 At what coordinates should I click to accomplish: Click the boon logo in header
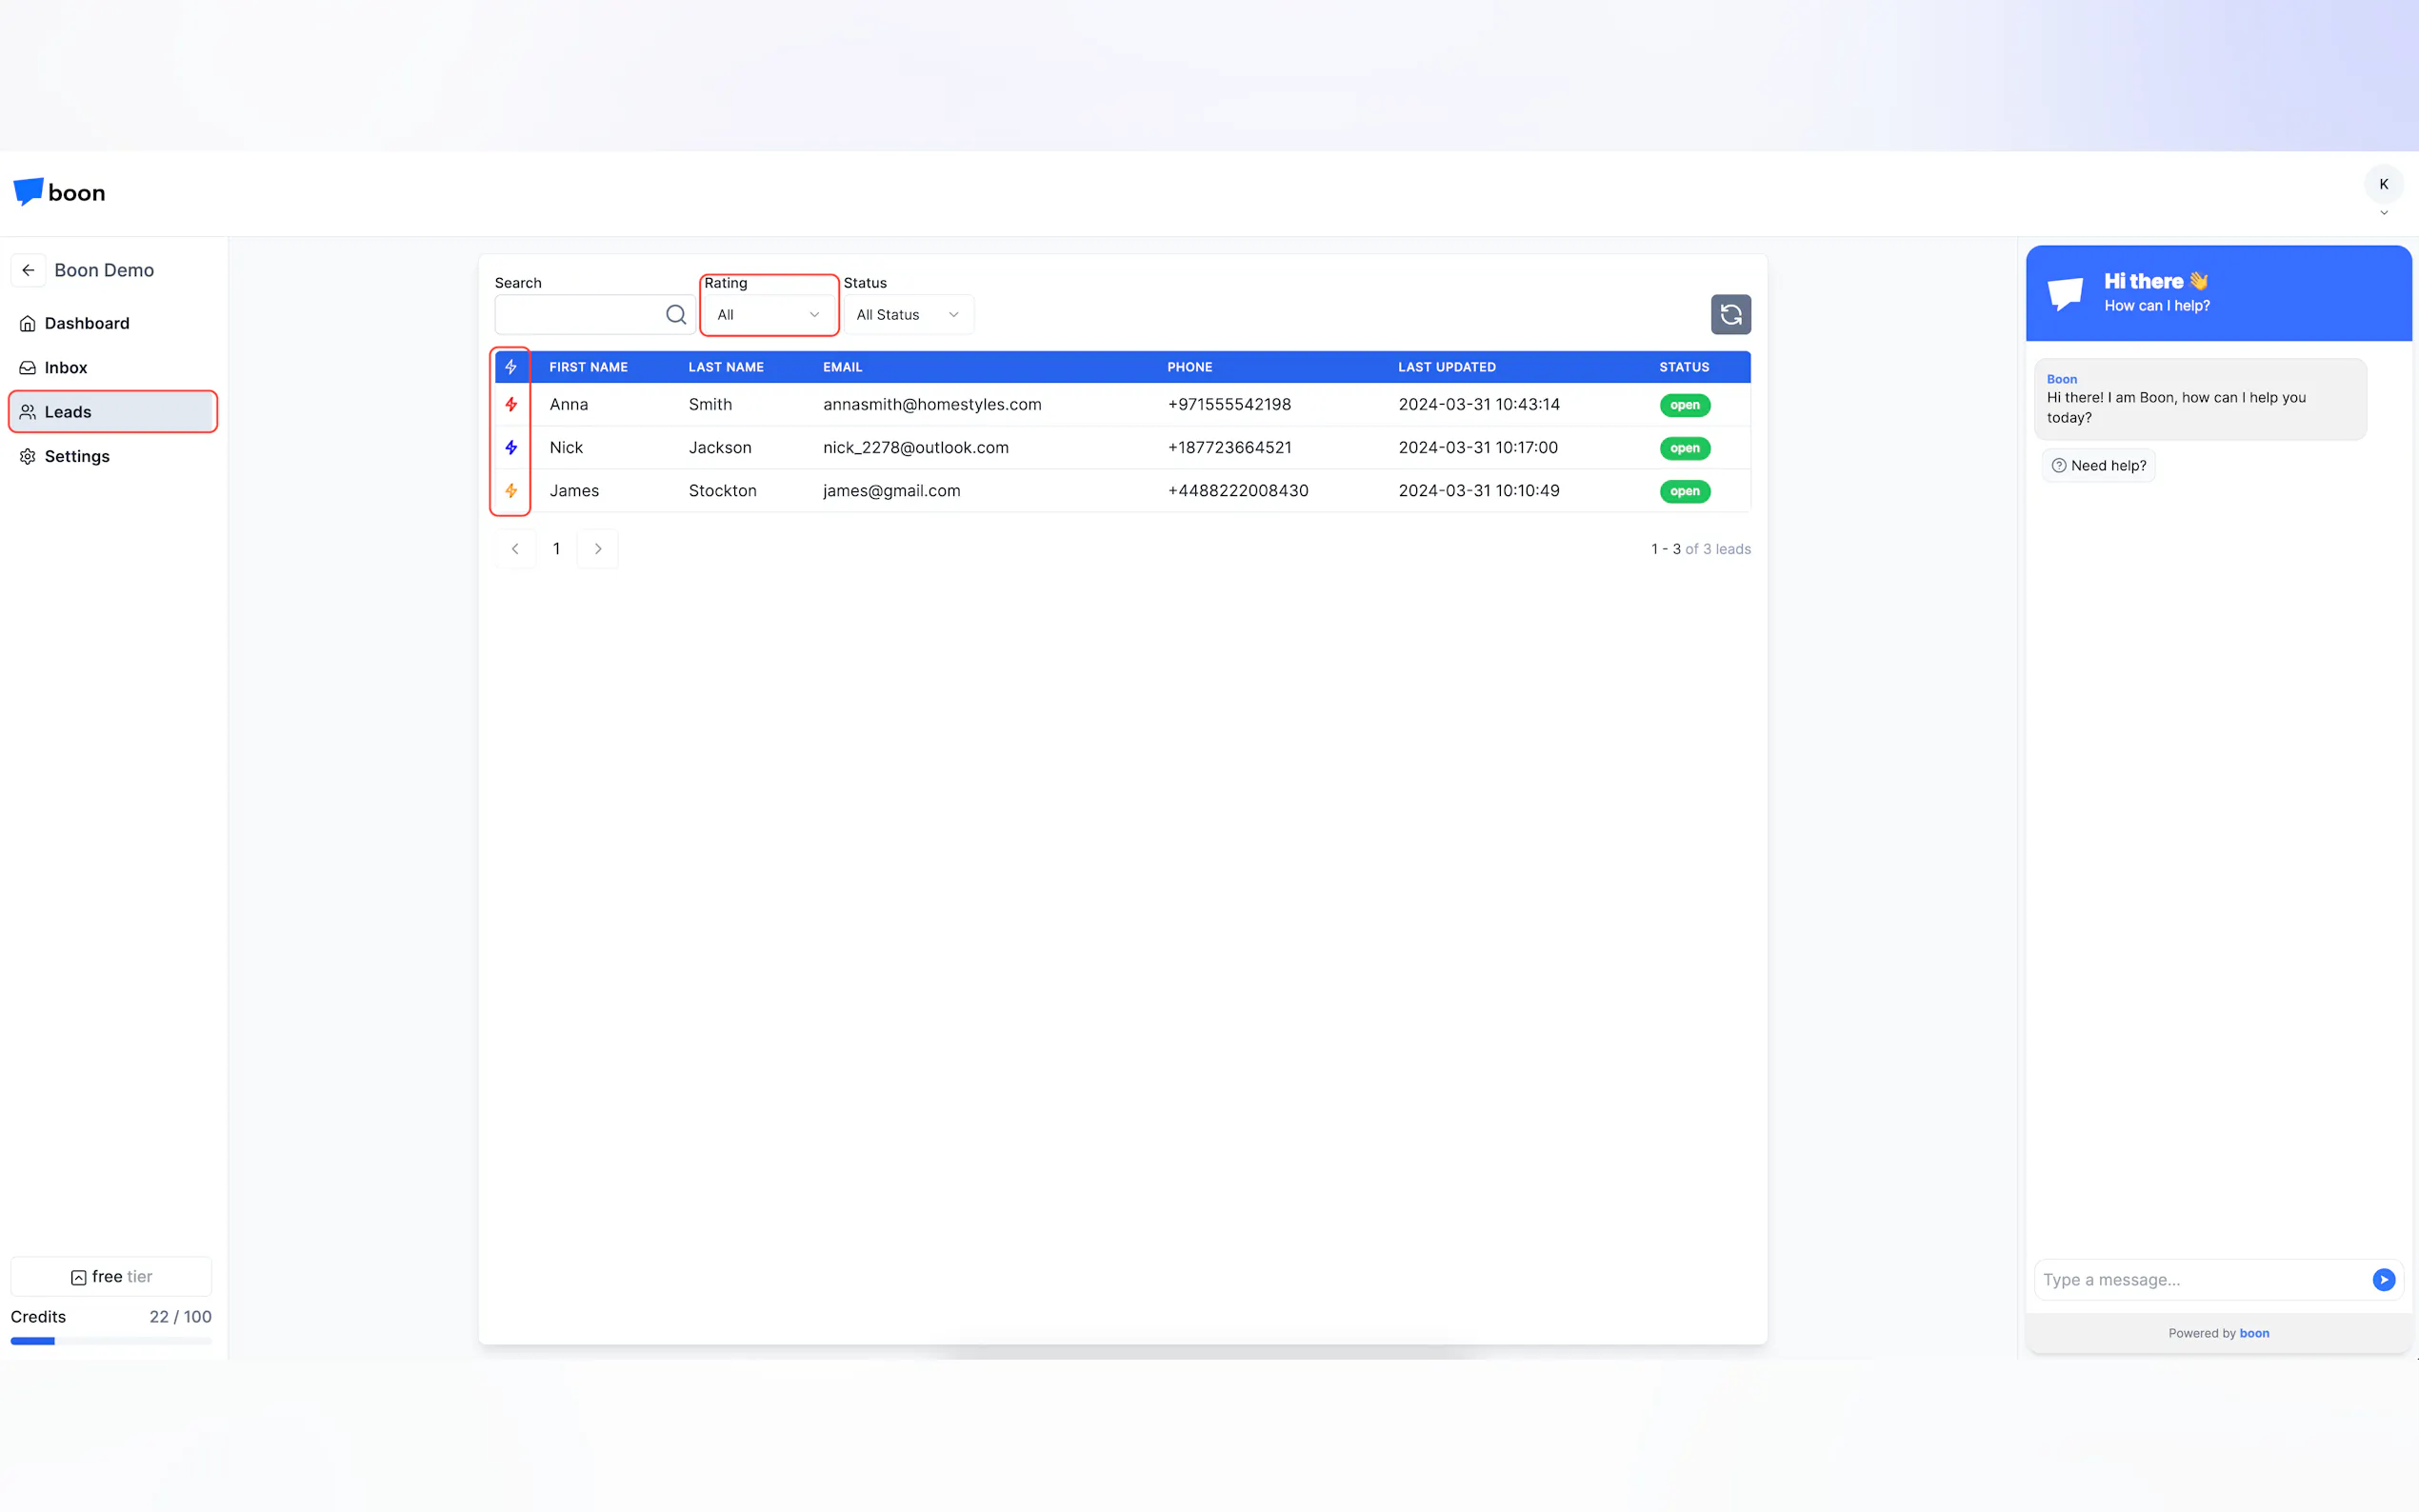tap(60, 192)
